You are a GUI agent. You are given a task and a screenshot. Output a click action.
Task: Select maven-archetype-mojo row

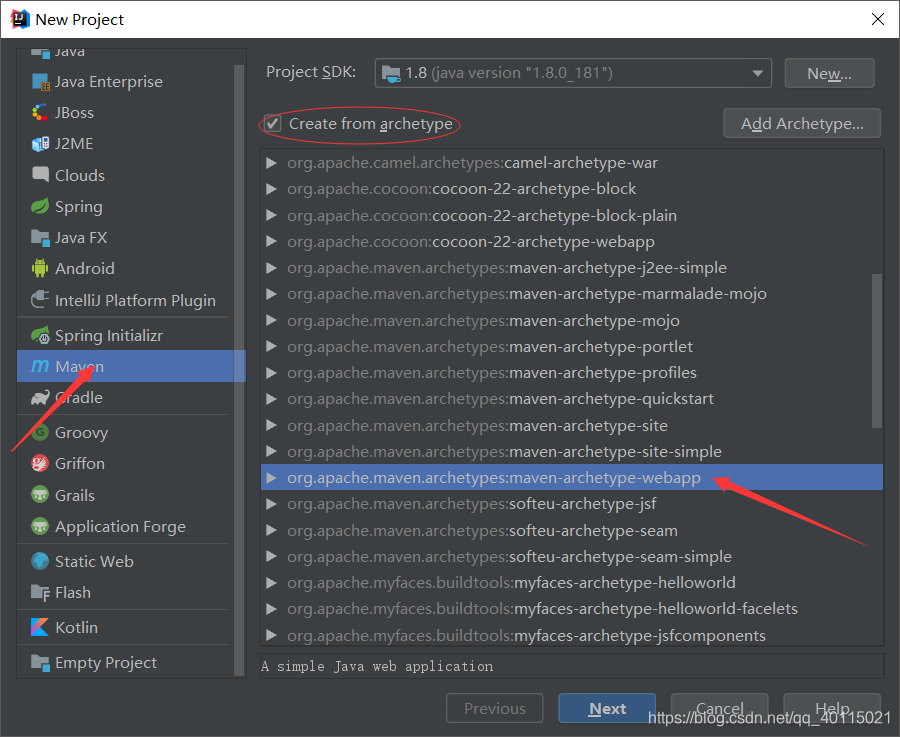[x=572, y=320]
